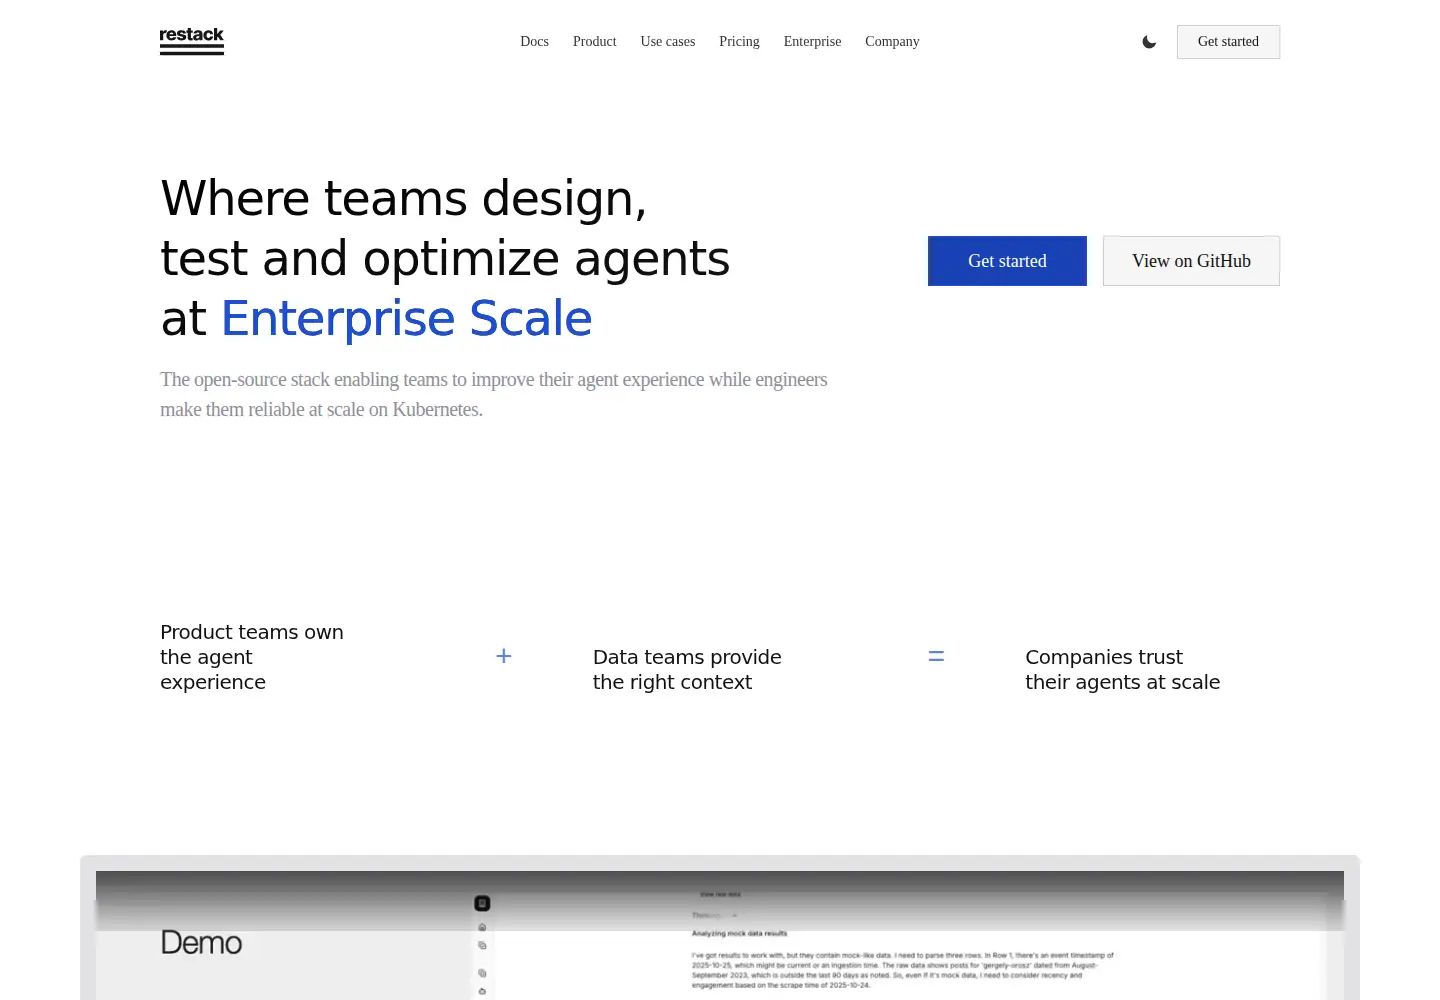Open the Use cases menu
This screenshot has width=1440, height=1000.
668,42
